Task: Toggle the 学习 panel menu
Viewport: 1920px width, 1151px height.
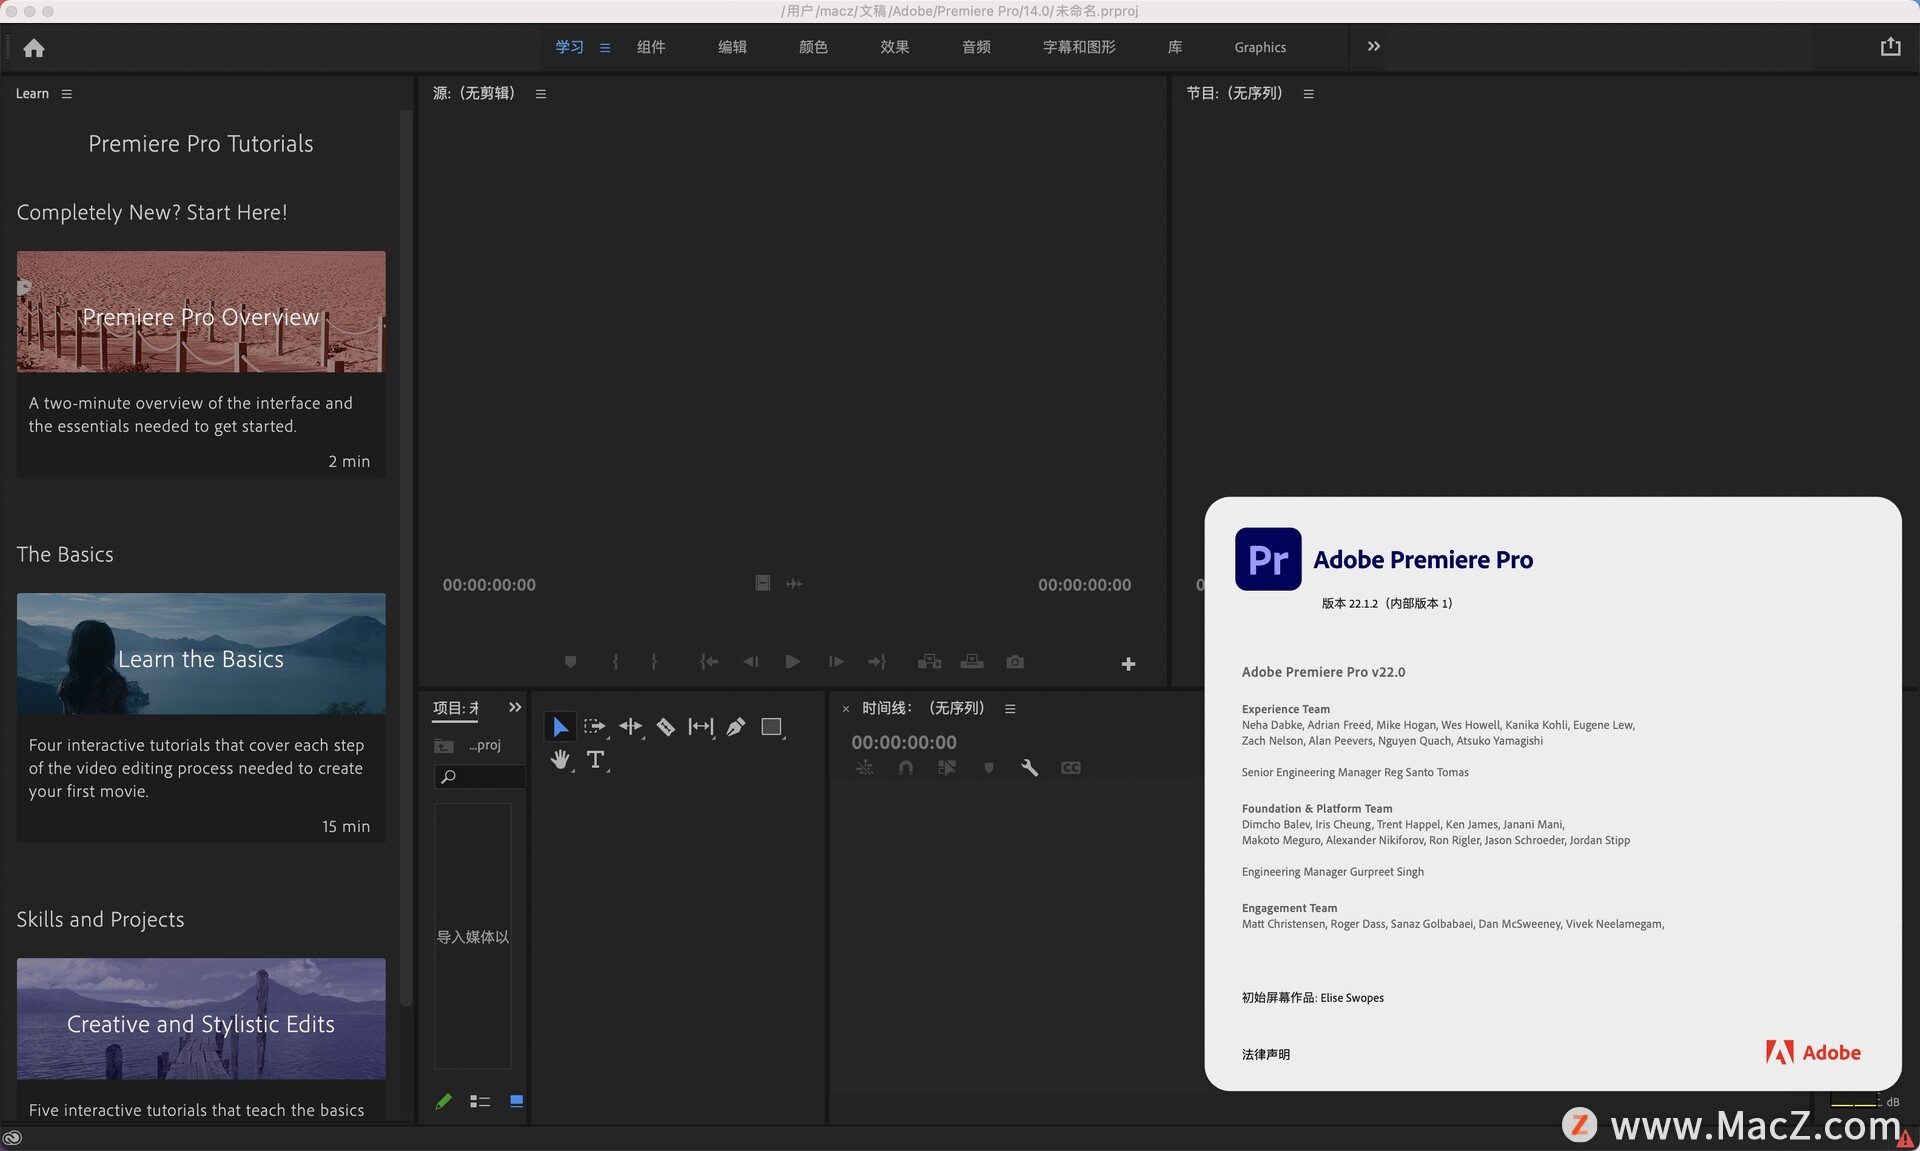Action: [66, 92]
